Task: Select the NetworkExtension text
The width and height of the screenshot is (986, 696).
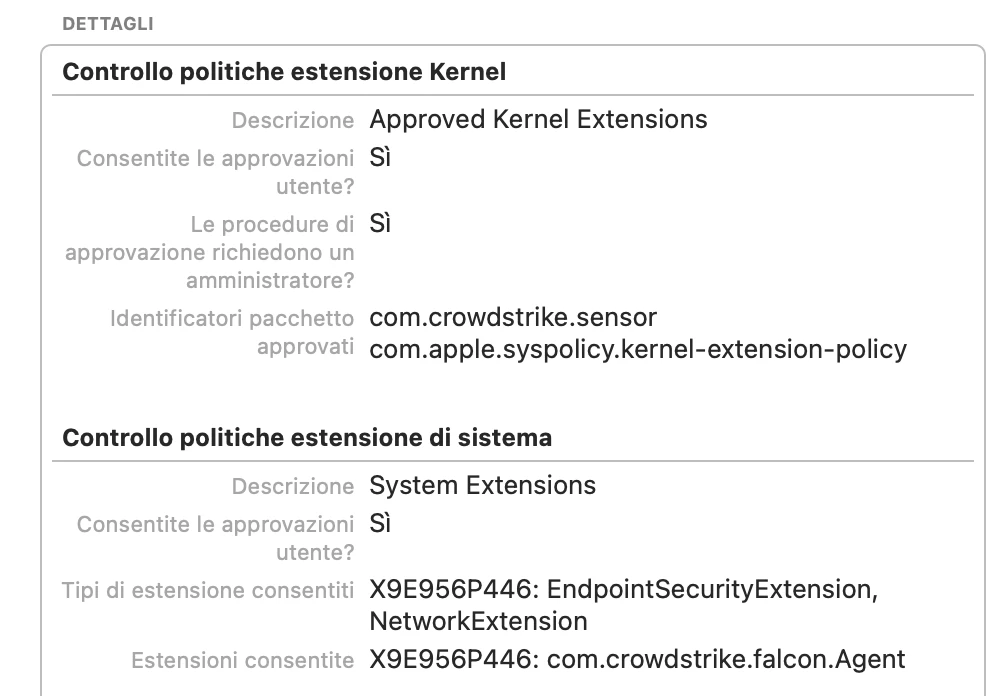Action: [478, 622]
